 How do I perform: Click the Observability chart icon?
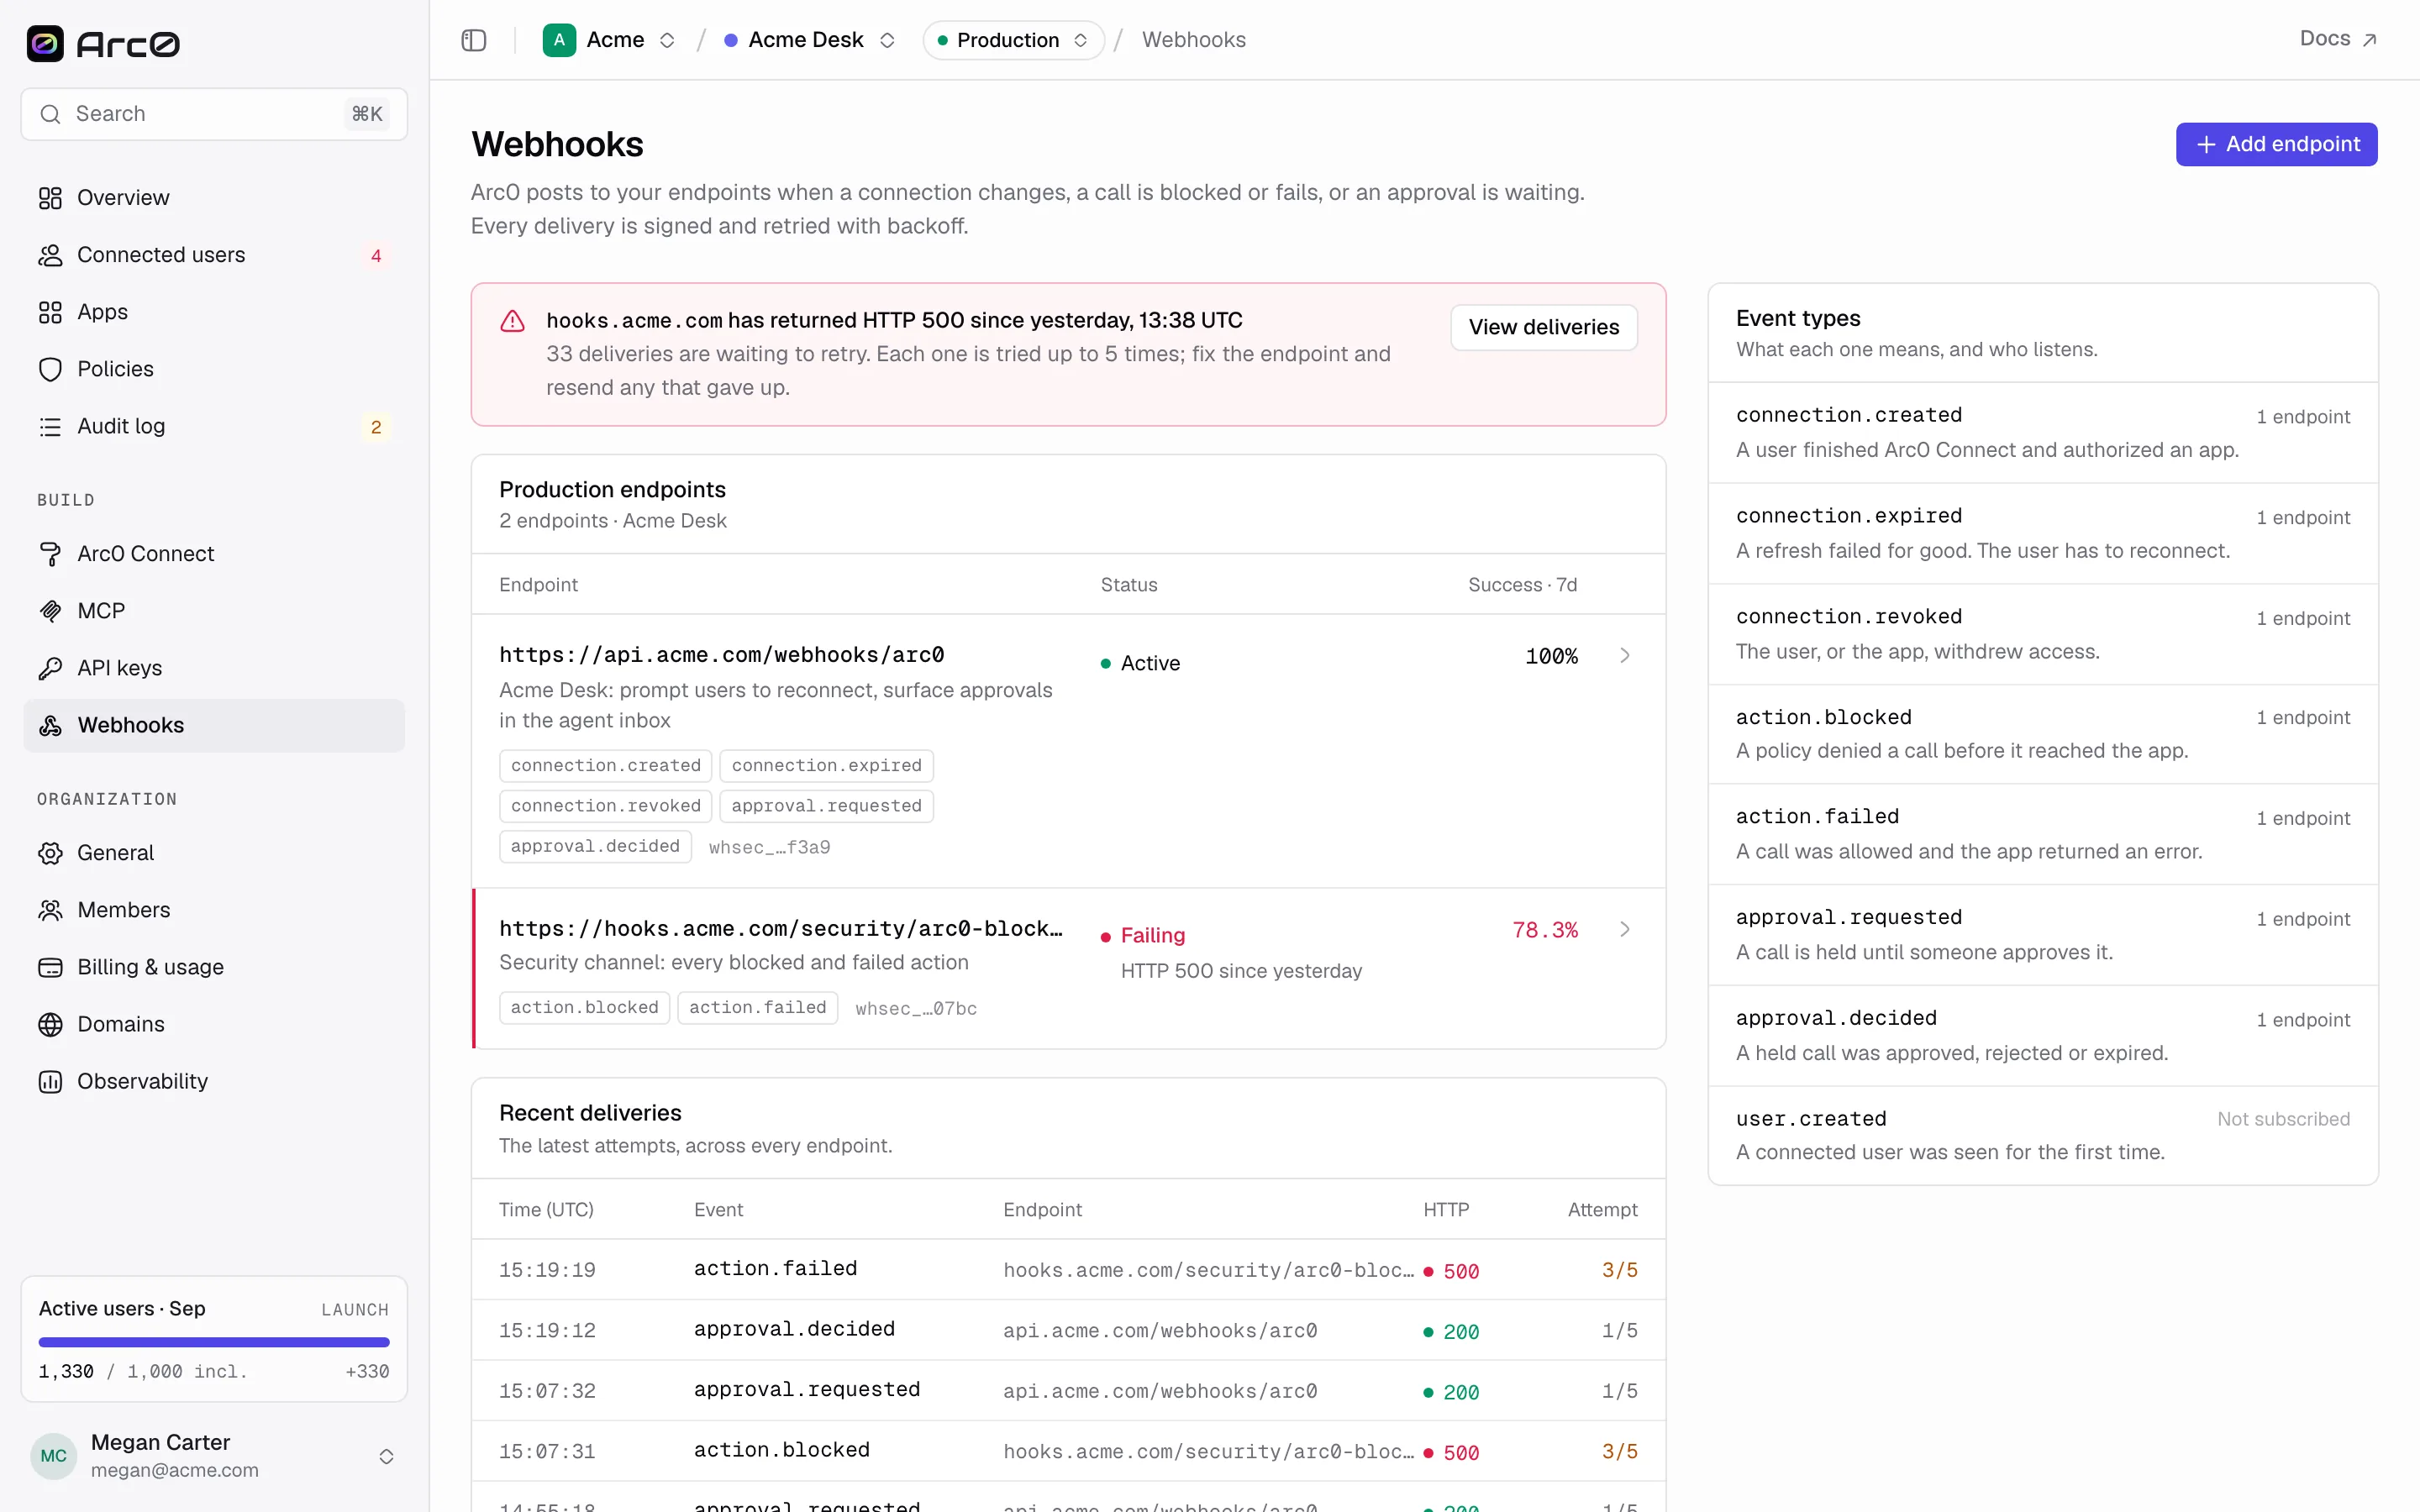coord(50,1081)
